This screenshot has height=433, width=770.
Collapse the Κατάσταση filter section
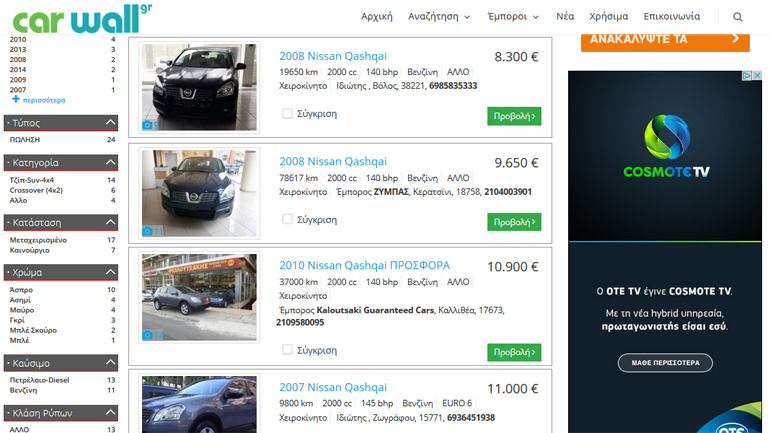110,222
